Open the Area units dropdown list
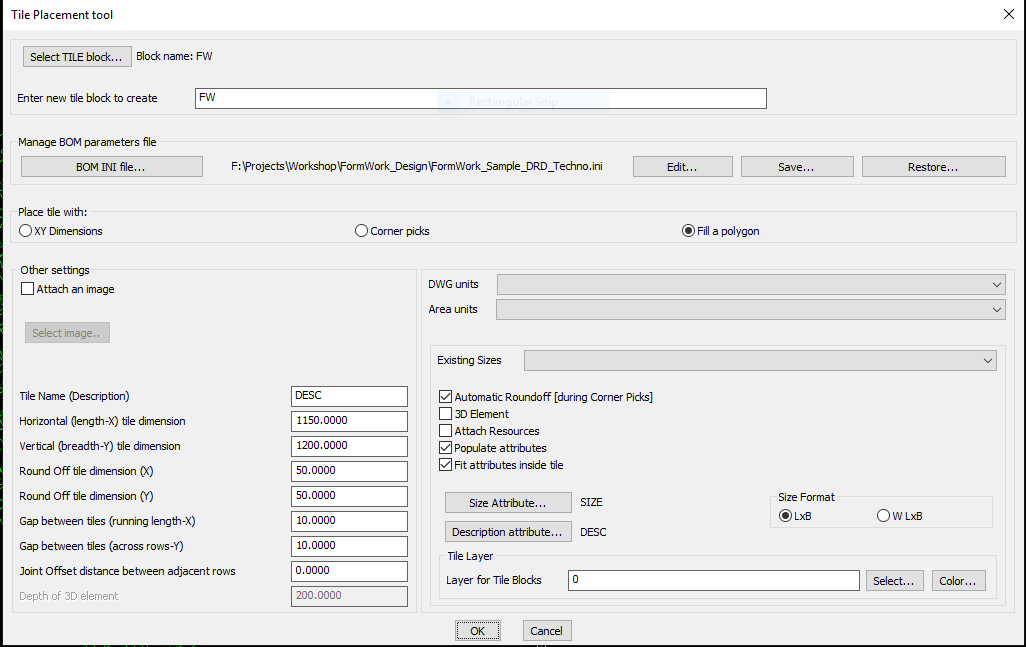Screen dimensions: 1026x647 click(x=750, y=310)
